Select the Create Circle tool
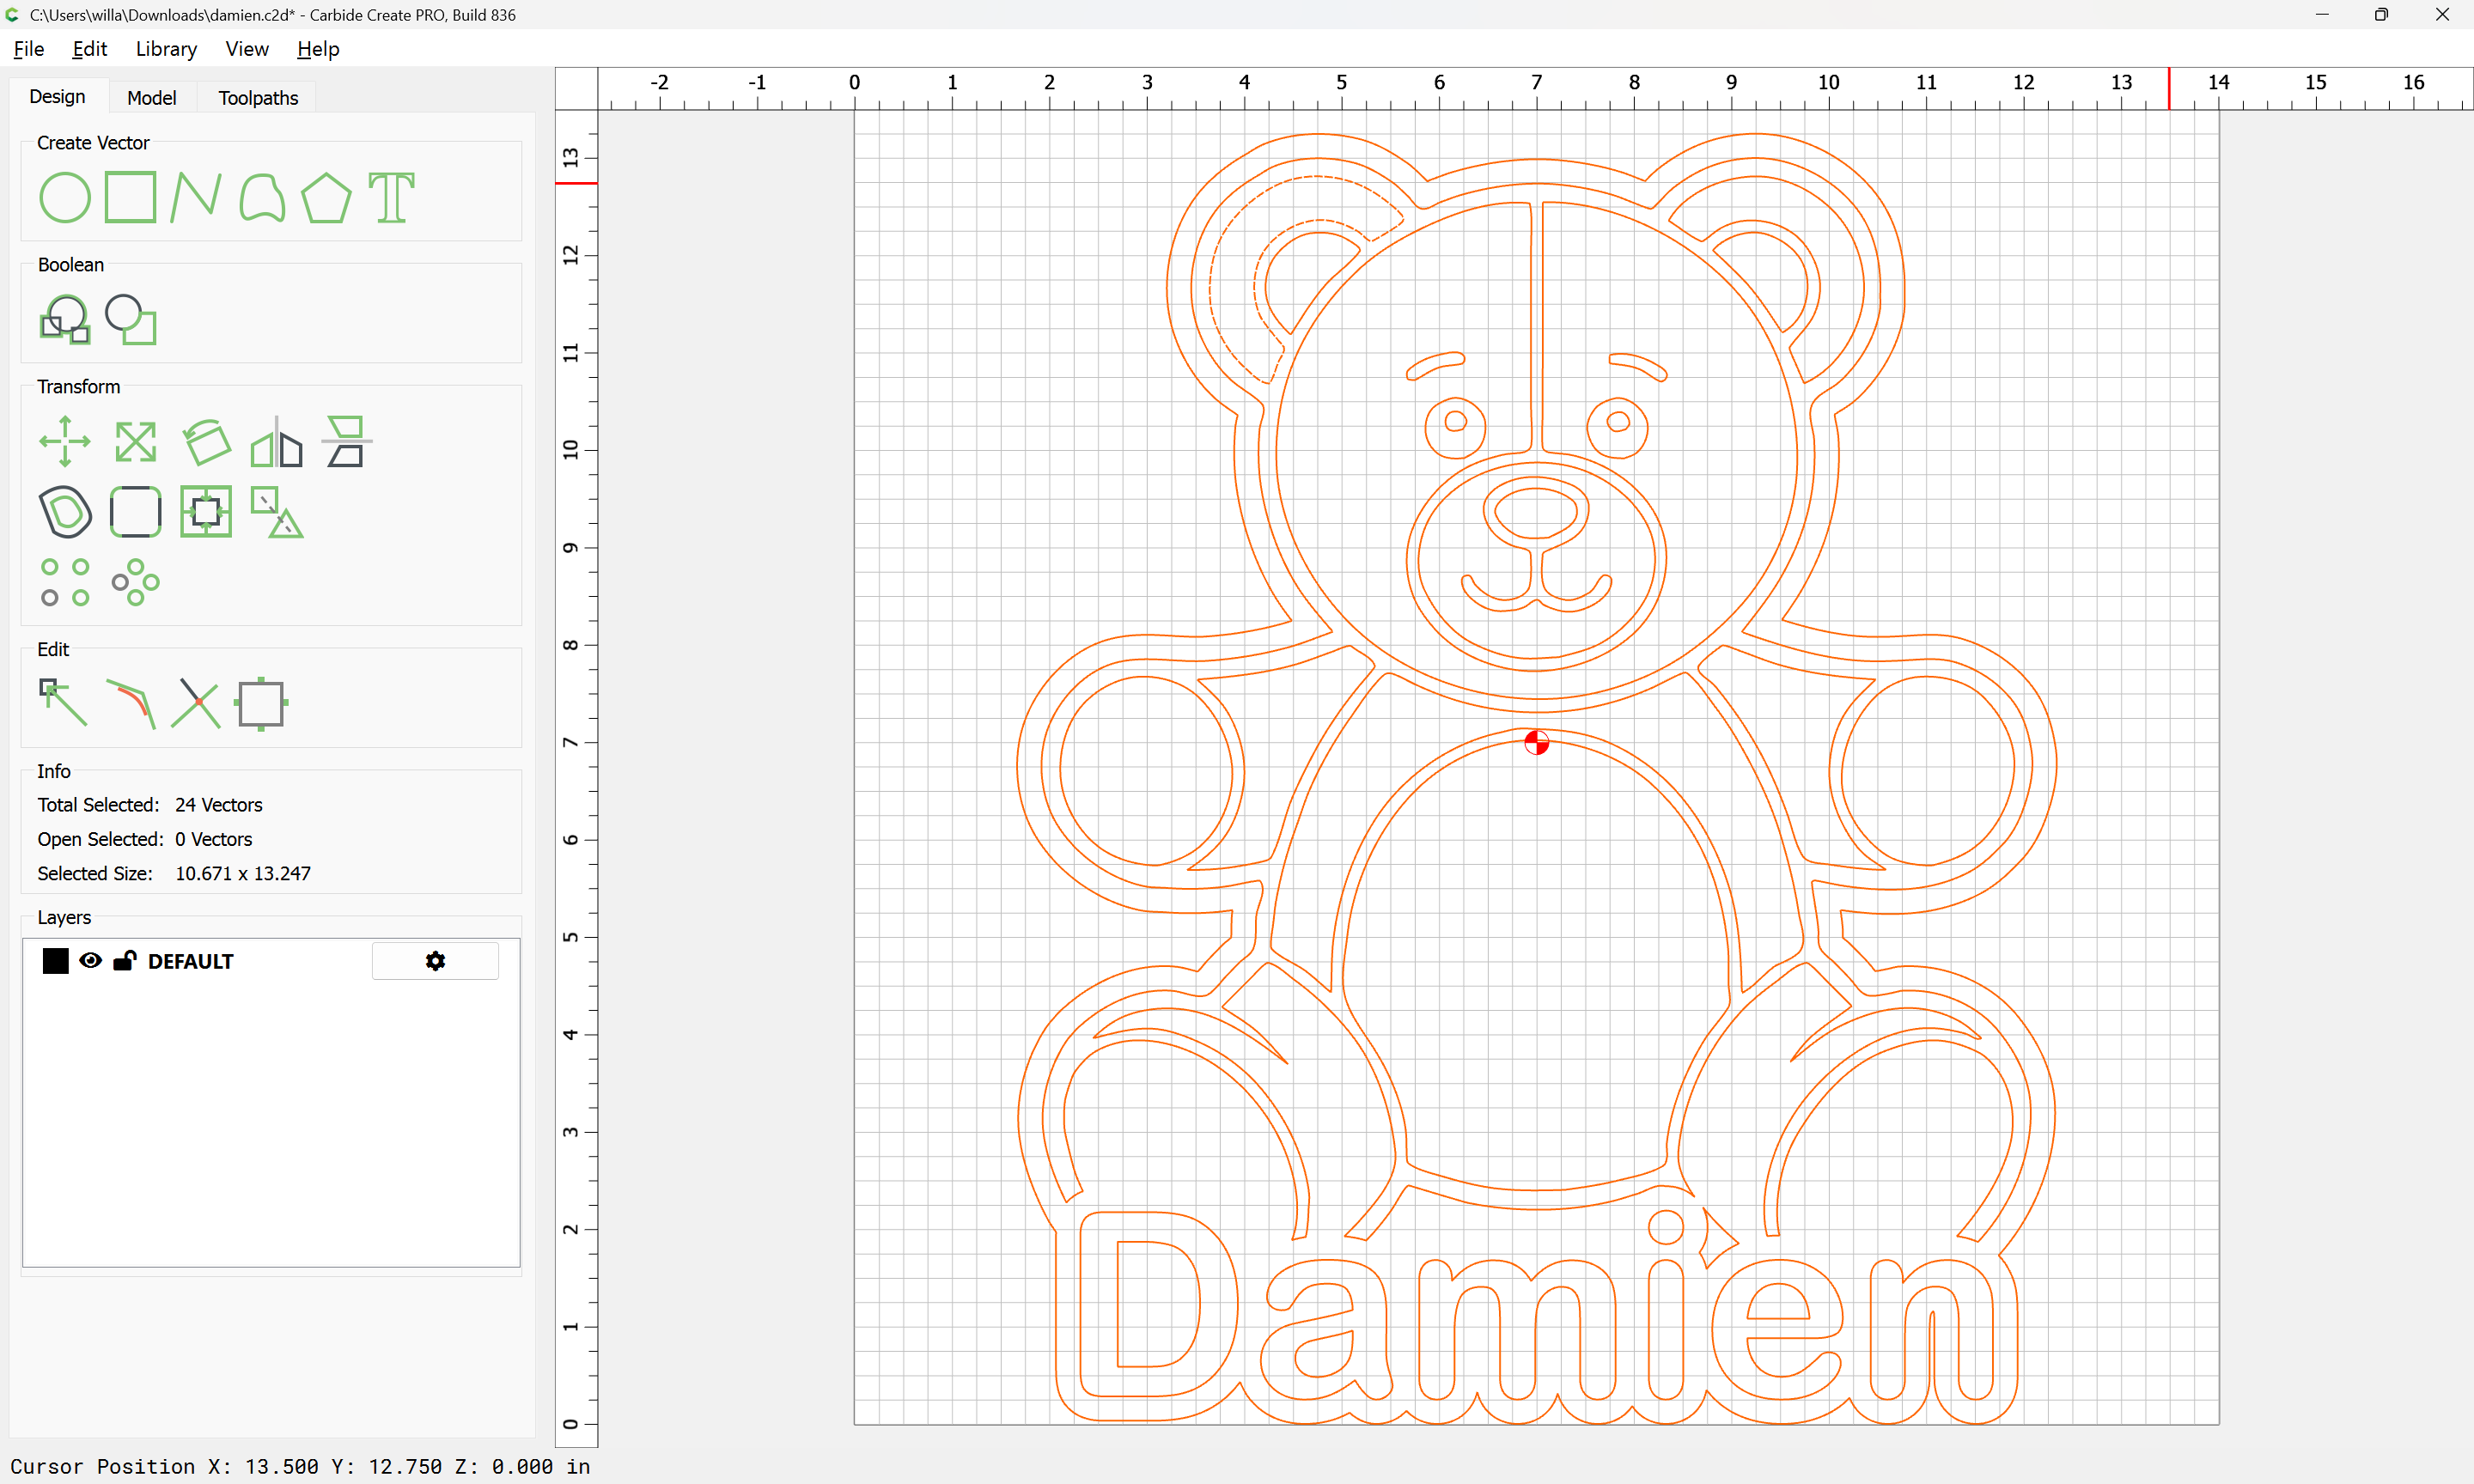The width and height of the screenshot is (2474, 1484). point(64,197)
